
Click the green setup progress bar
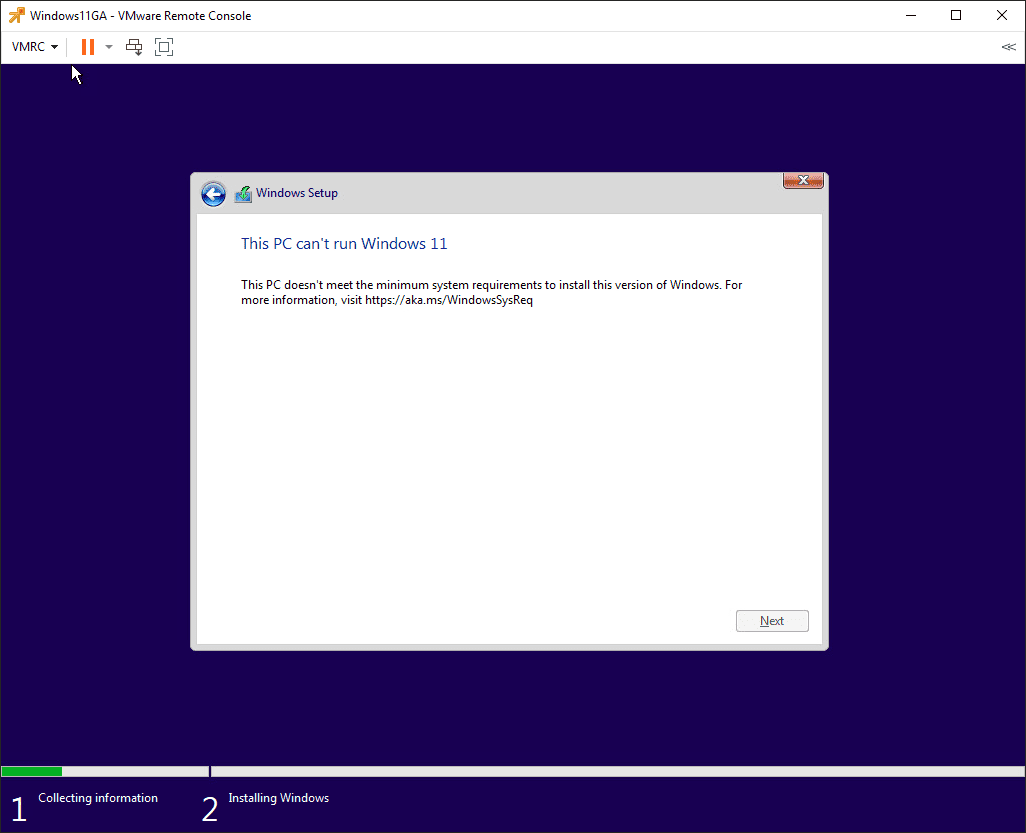tap(31, 770)
